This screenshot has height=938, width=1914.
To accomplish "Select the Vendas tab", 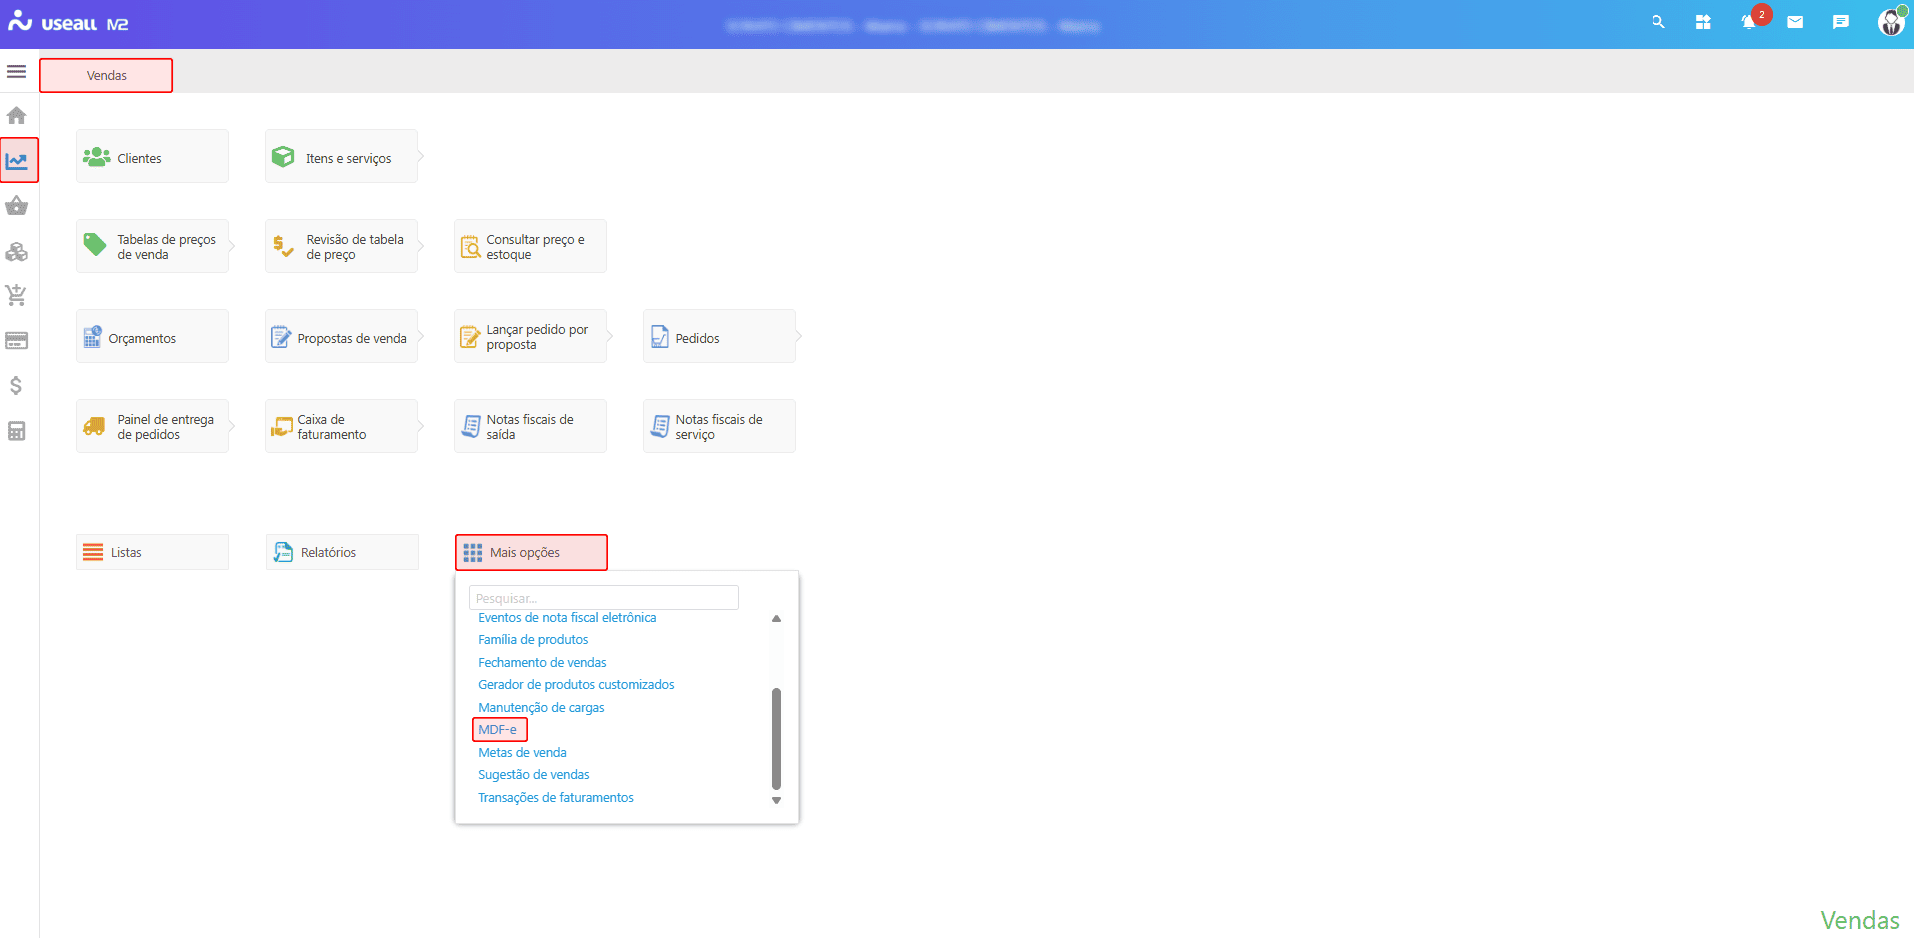I will point(106,76).
